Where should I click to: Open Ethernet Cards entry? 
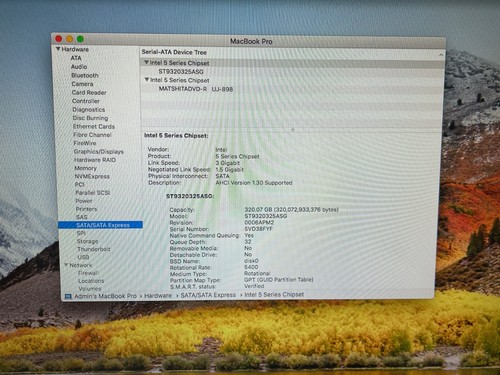94,127
